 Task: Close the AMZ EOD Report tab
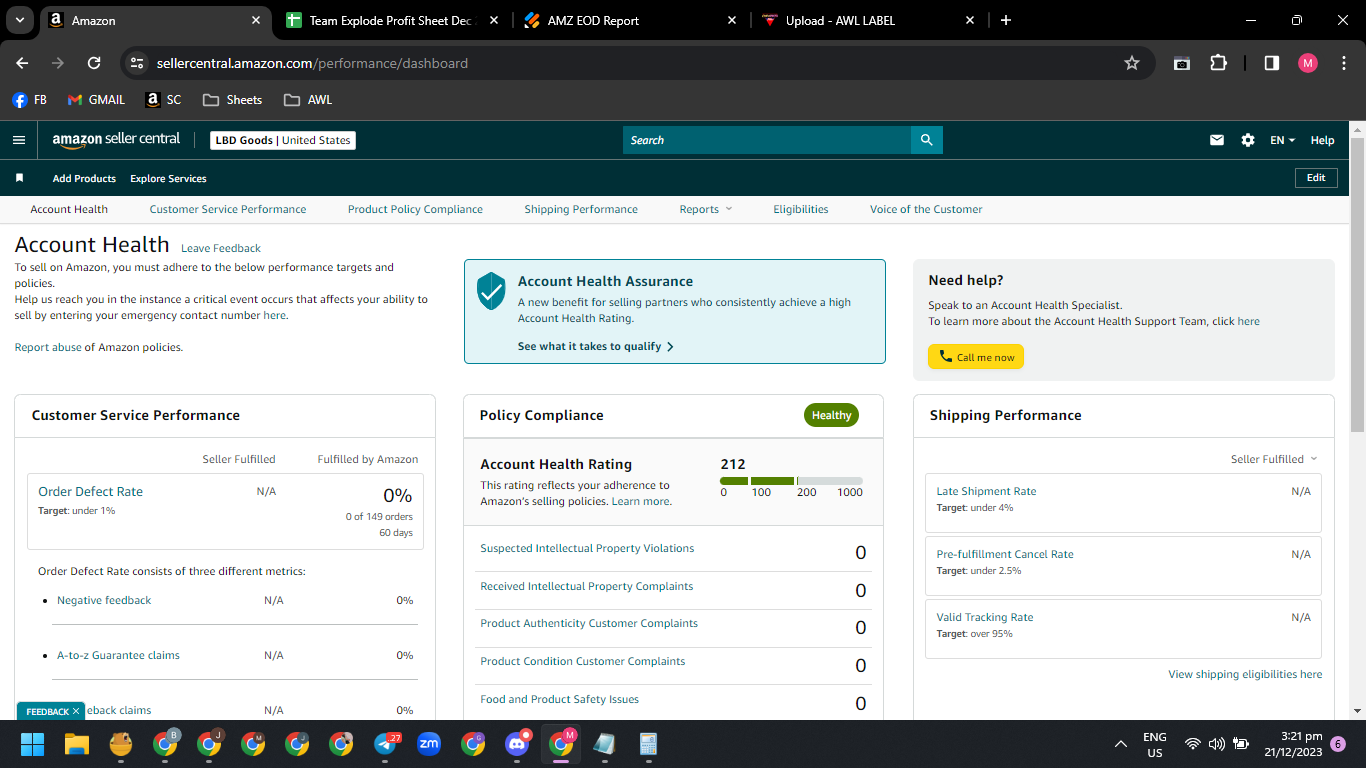pyautogui.click(x=731, y=20)
